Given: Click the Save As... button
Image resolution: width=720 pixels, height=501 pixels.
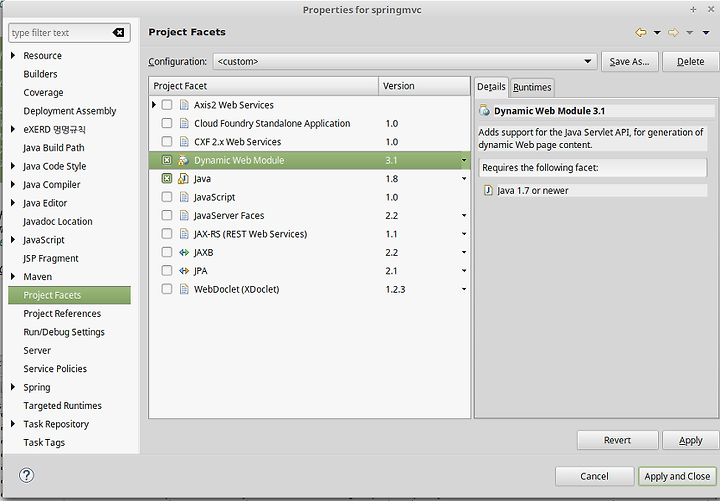Looking at the screenshot, I should coord(630,62).
